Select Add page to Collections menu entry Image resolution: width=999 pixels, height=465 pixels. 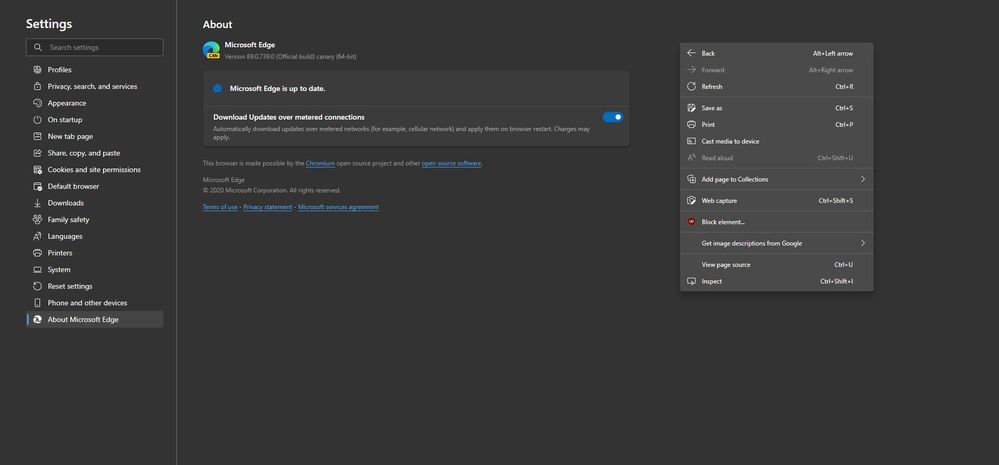coord(777,180)
